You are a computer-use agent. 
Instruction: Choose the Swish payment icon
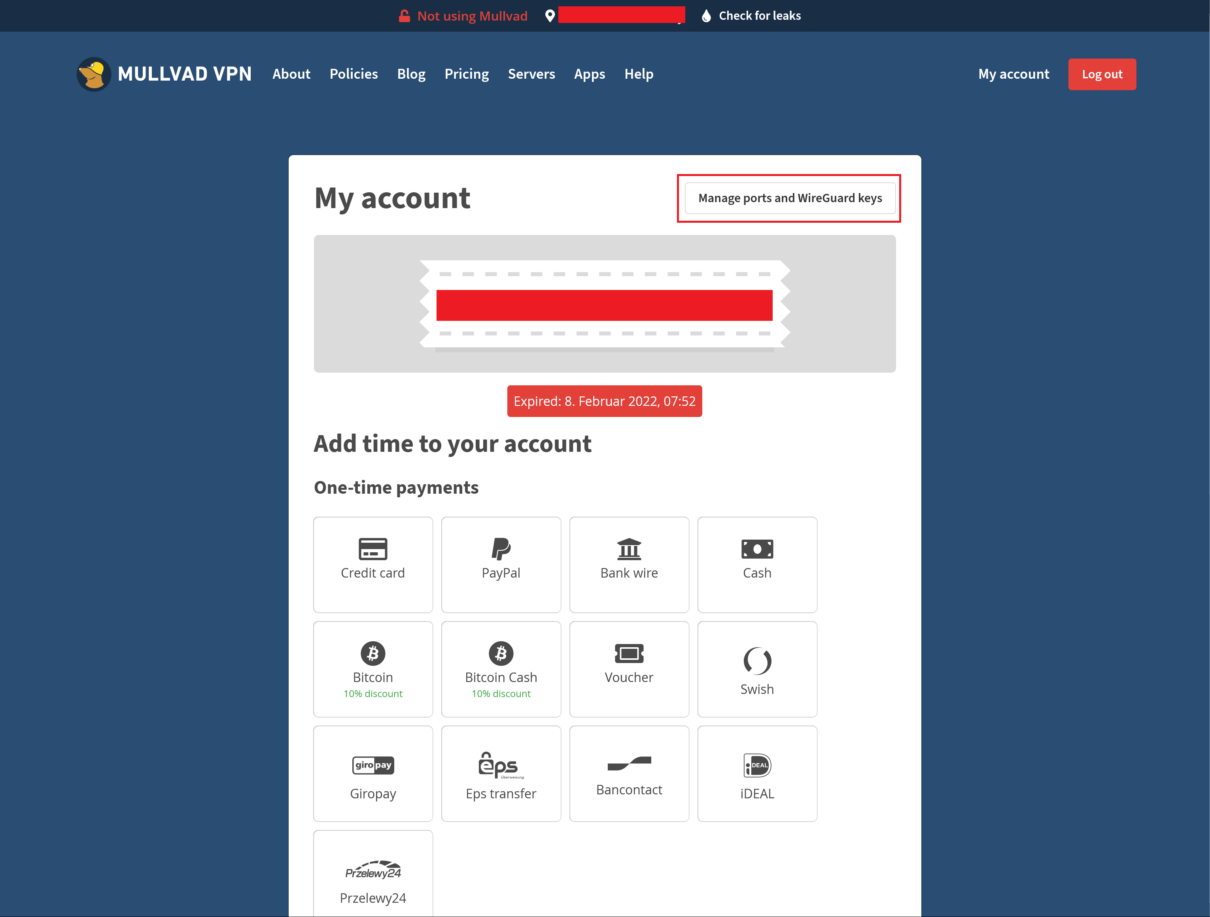pos(757,660)
